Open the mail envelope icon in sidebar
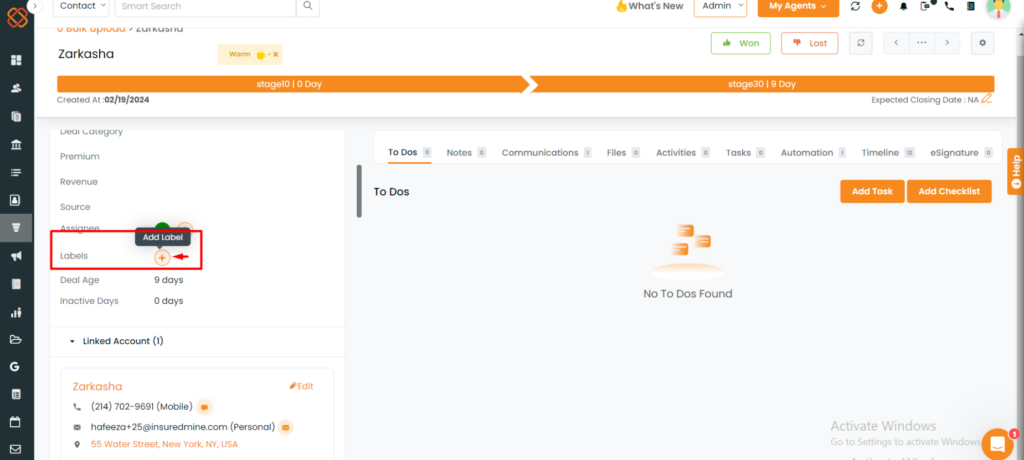Viewport: 1024px width, 460px height. pyautogui.click(x=16, y=450)
